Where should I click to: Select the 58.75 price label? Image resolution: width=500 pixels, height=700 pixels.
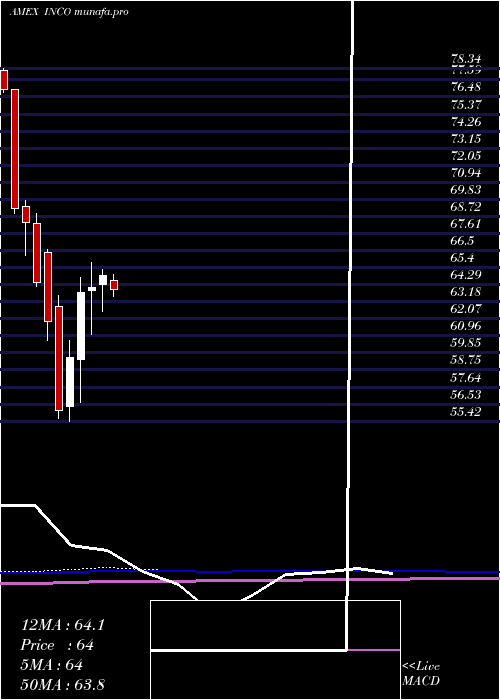[x=466, y=360]
